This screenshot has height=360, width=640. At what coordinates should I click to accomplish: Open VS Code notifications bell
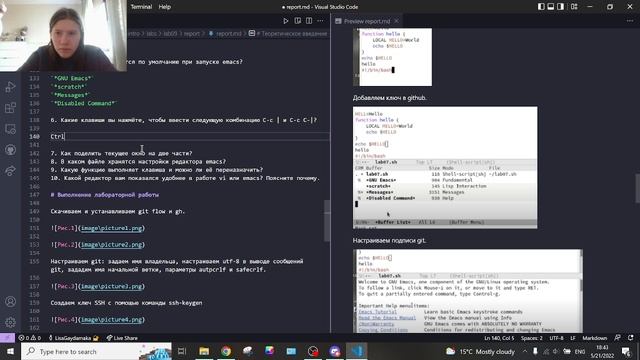point(631,338)
